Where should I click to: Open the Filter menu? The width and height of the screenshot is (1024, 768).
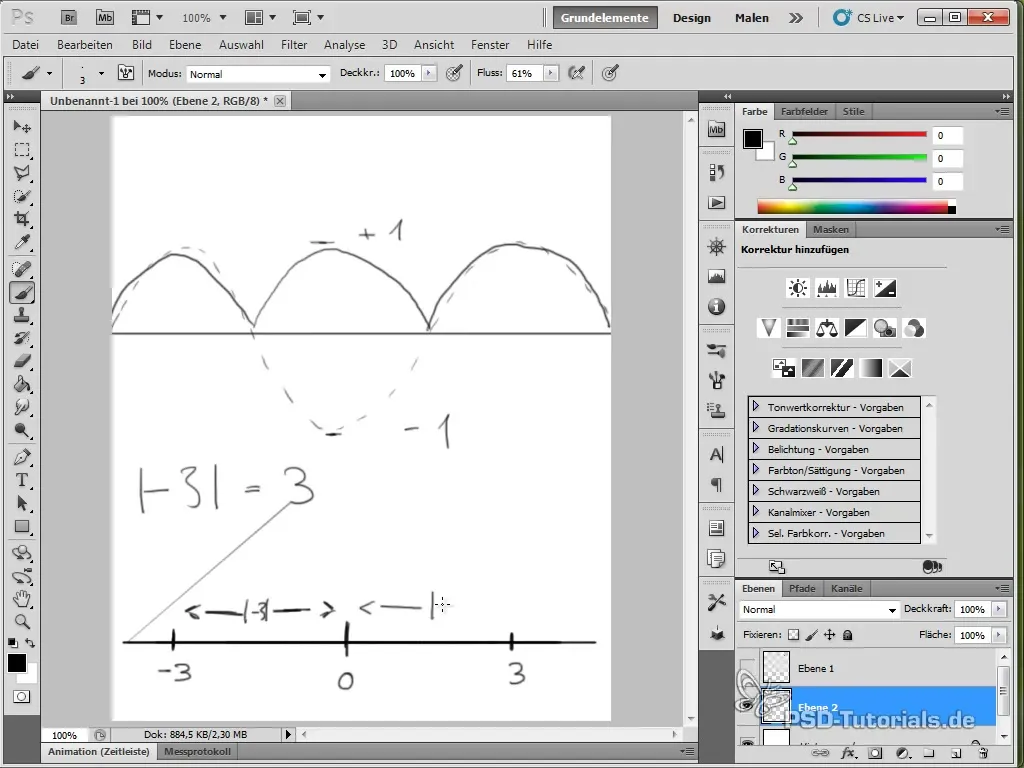(294, 44)
